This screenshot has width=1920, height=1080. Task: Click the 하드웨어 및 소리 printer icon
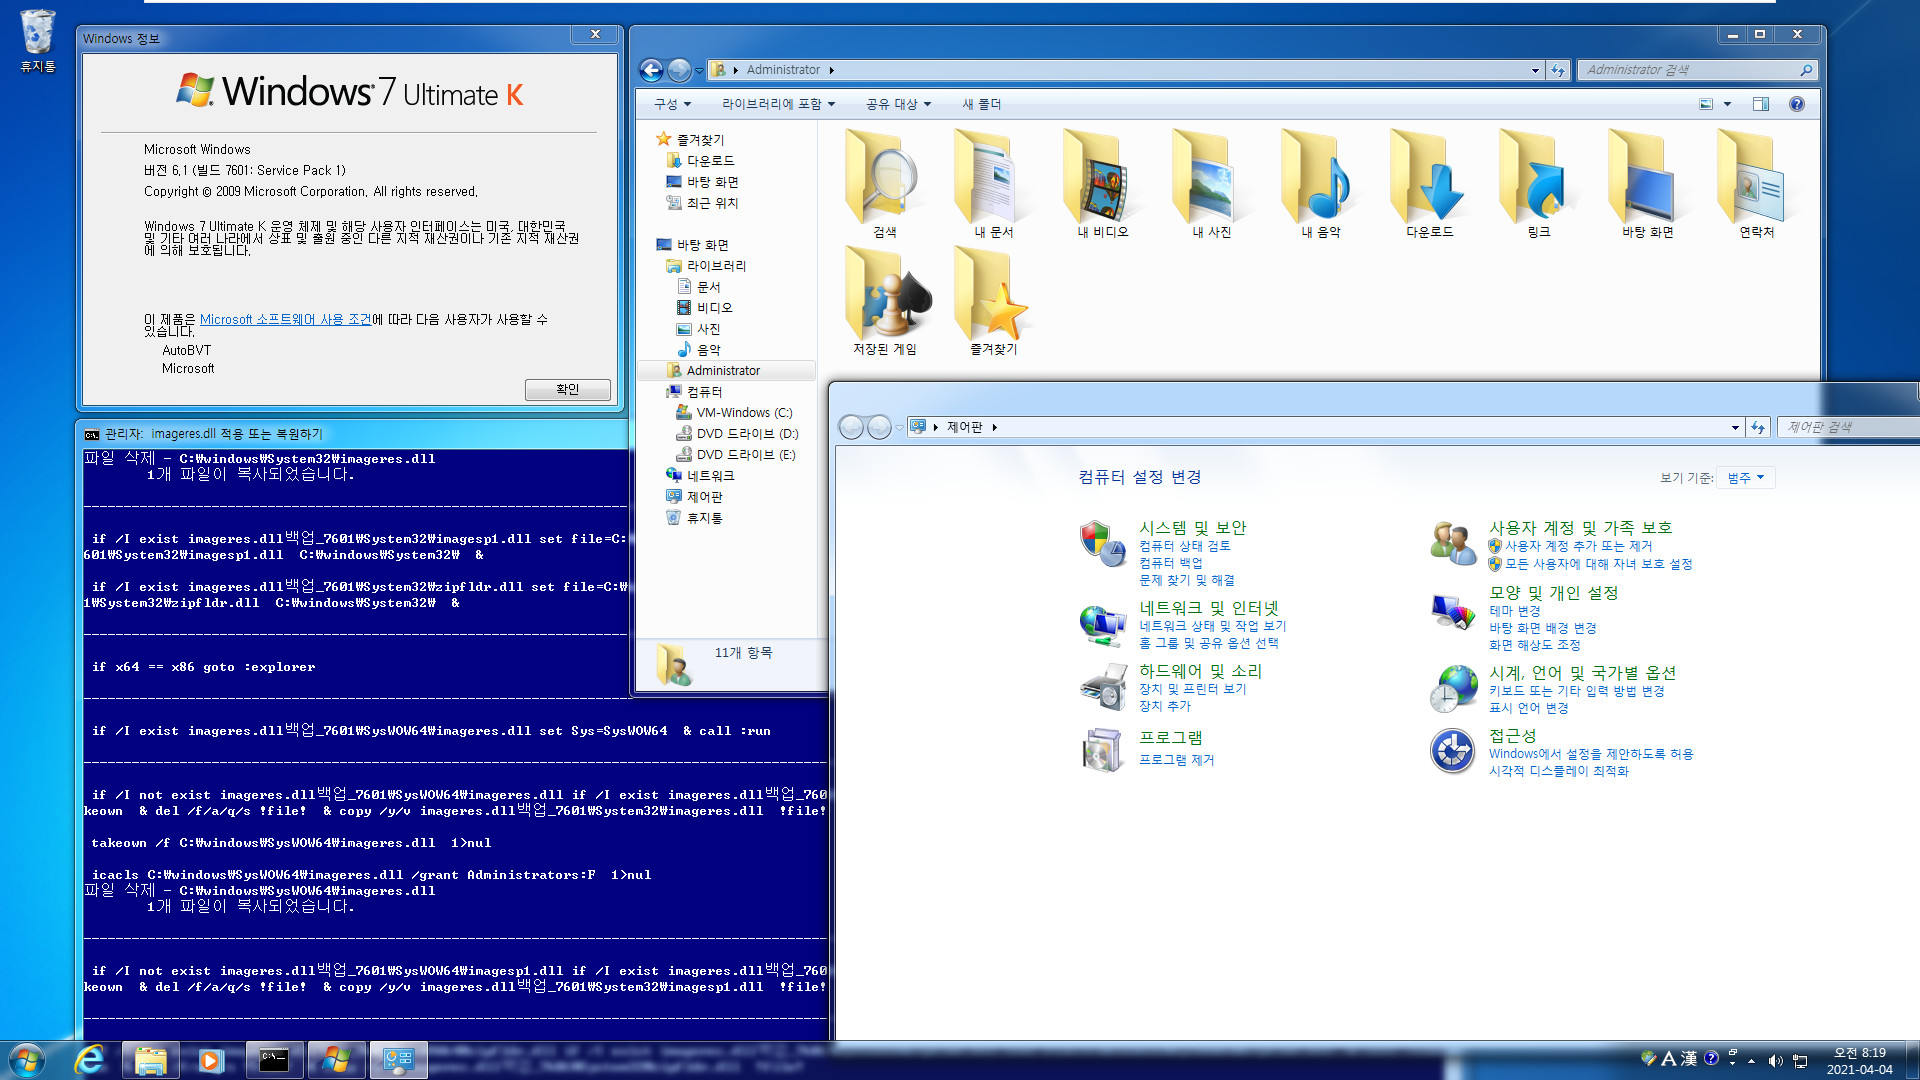(x=1103, y=687)
